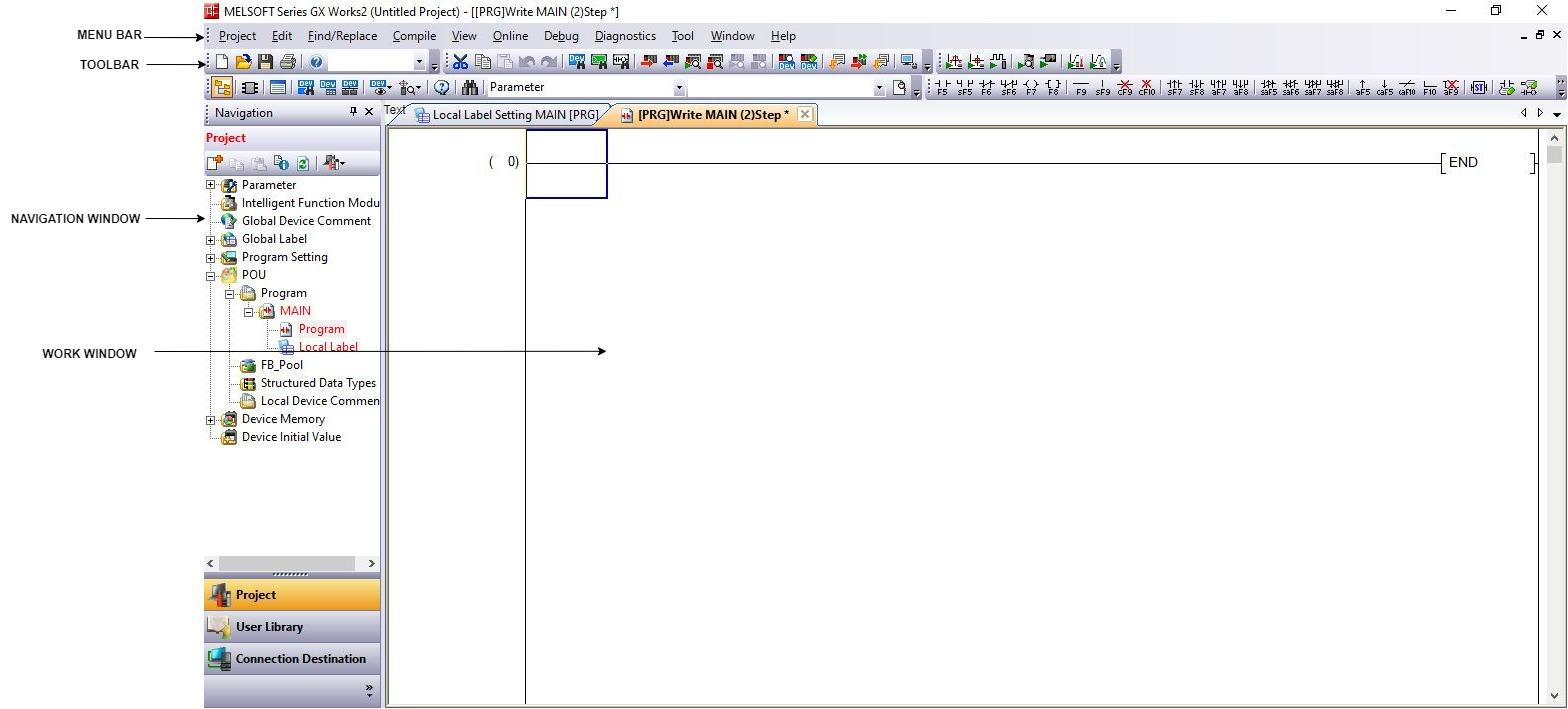Delete horizontal line with the cF9 icon
This screenshot has width=1568, height=709.
[x=1125, y=88]
